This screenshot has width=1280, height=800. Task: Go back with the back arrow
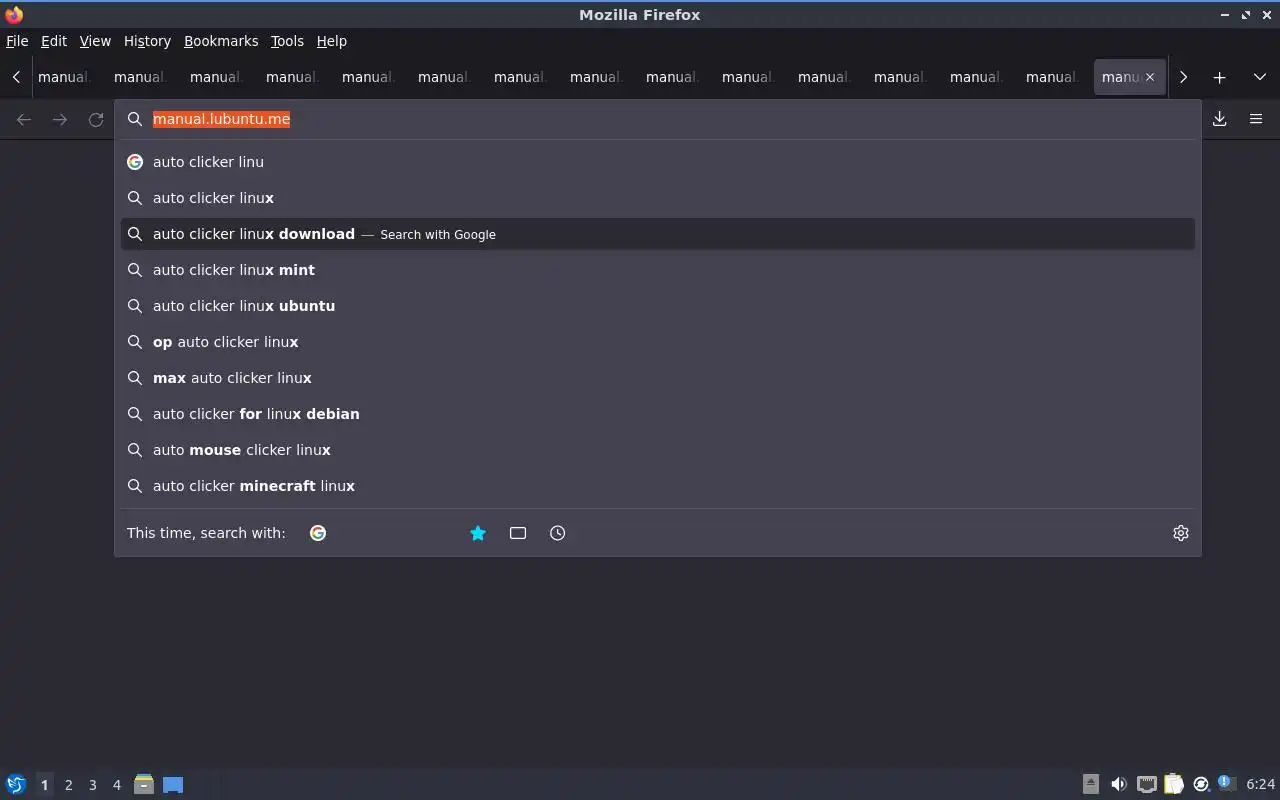pyautogui.click(x=24, y=119)
